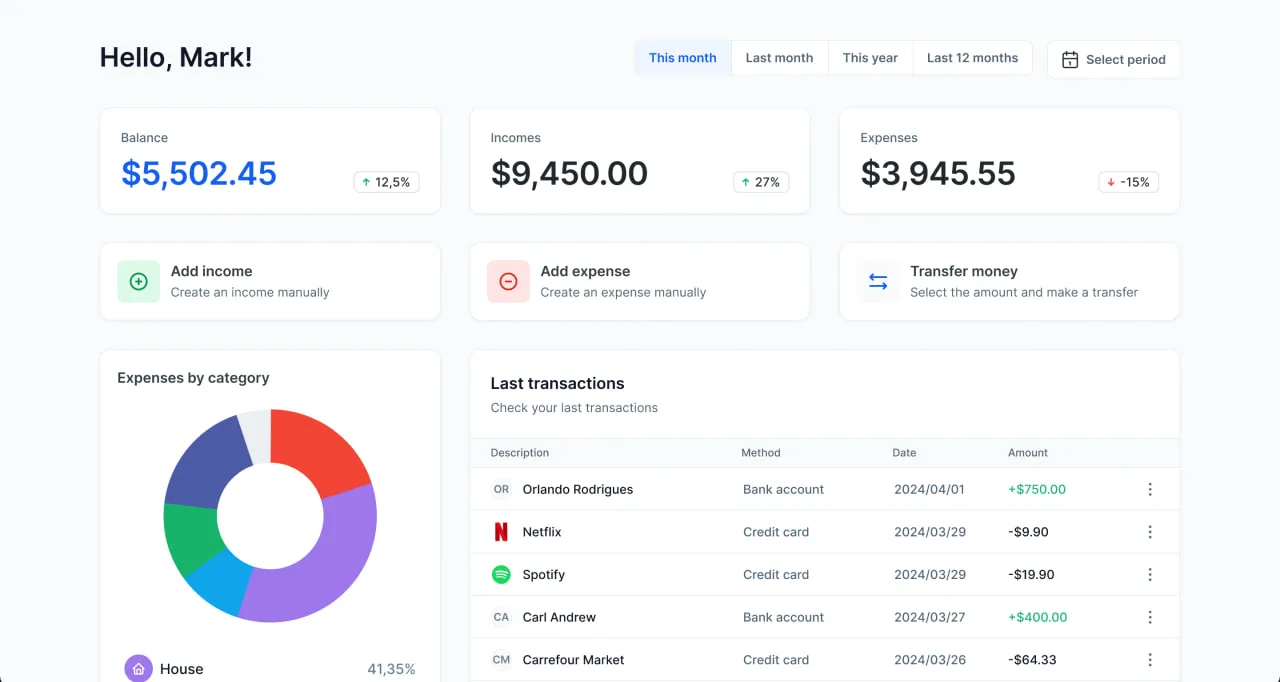This screenshot has width=1280, height=682.
Task: Click the Balance 12,5% up badge
Action: [386, 182]
